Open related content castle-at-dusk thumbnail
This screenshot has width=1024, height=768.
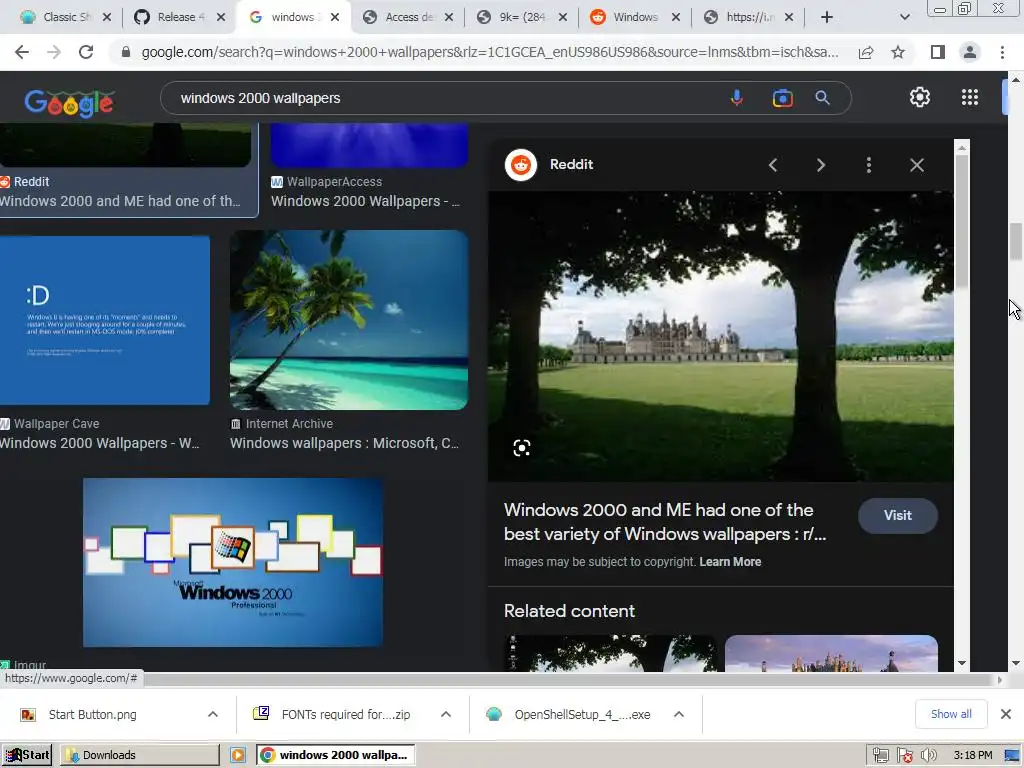[831, 653]
